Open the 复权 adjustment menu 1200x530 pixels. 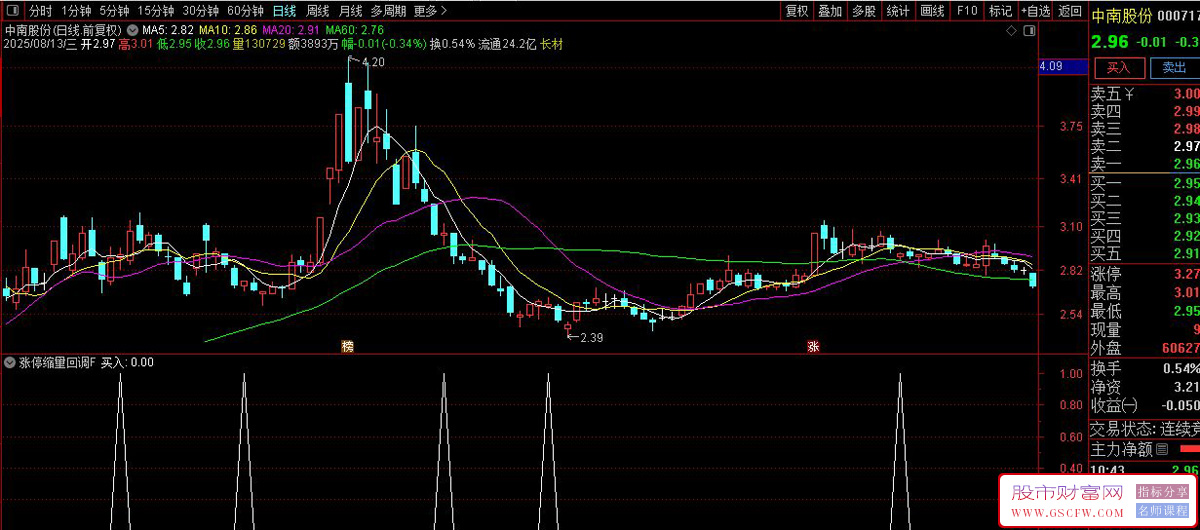click(797, 11)
